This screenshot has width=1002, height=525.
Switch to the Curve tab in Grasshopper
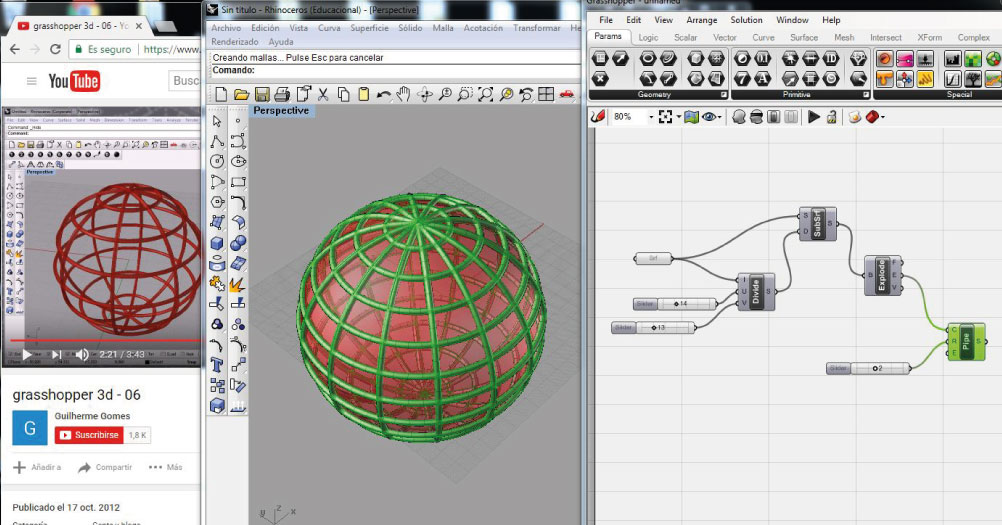pyautogui.click(x=763, y=38)
